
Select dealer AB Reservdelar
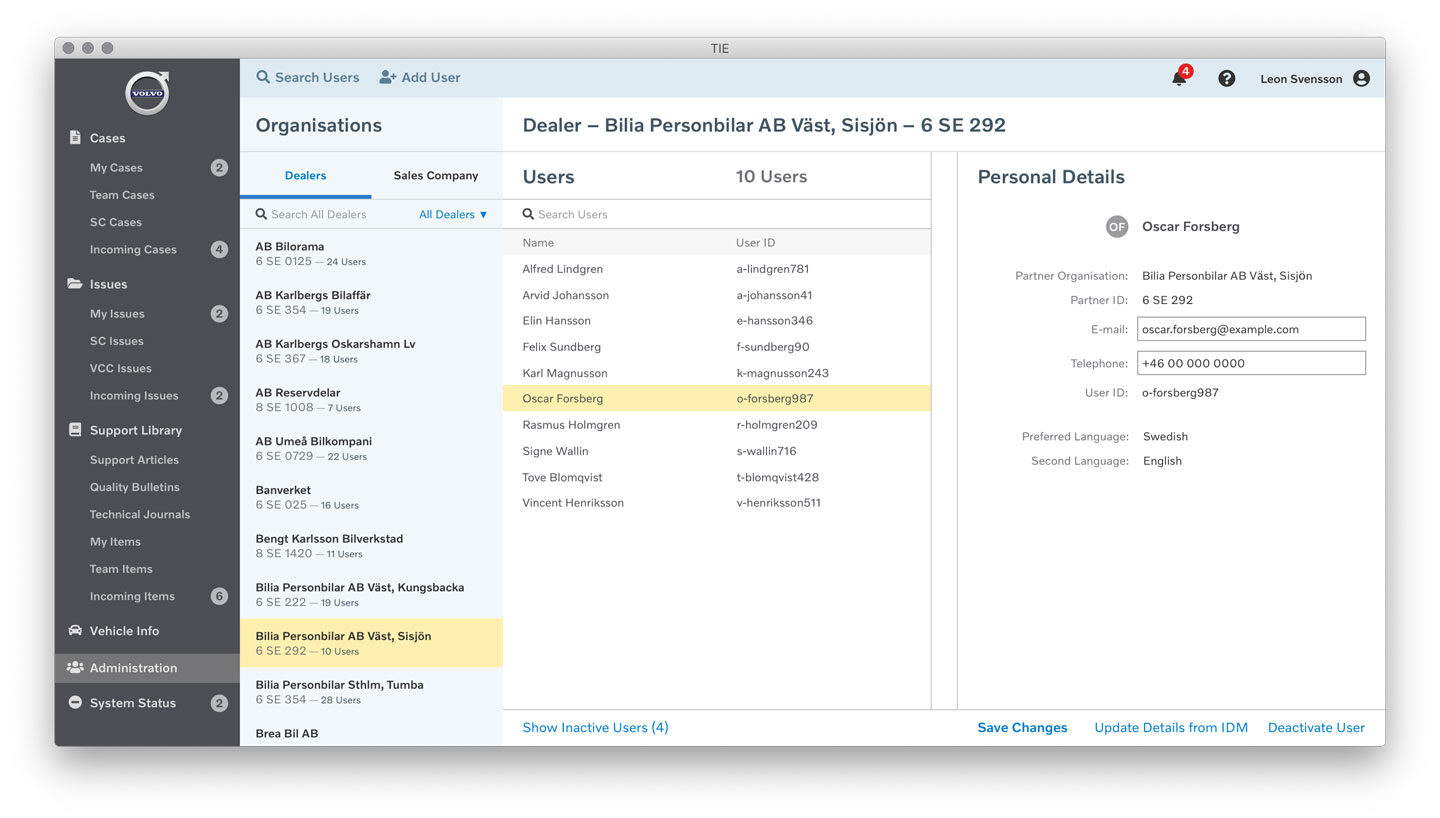(371, 400)
